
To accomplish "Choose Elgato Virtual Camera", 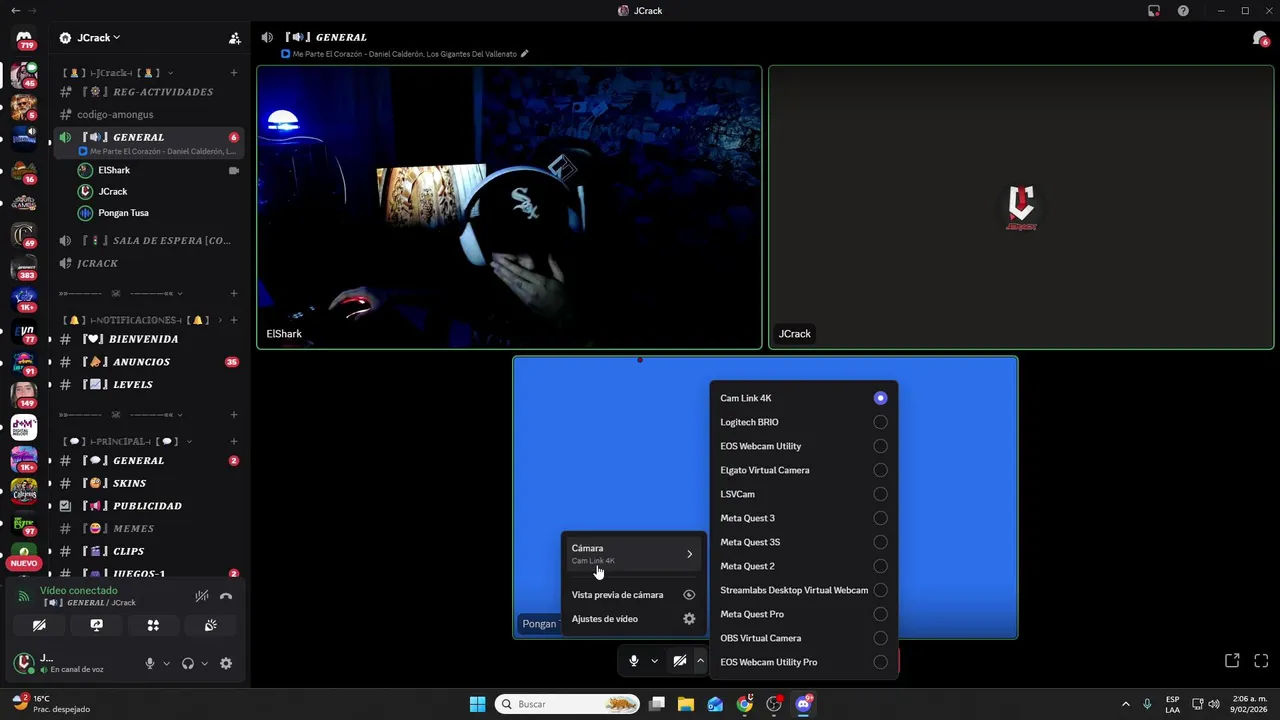I will tap(803, 470).
